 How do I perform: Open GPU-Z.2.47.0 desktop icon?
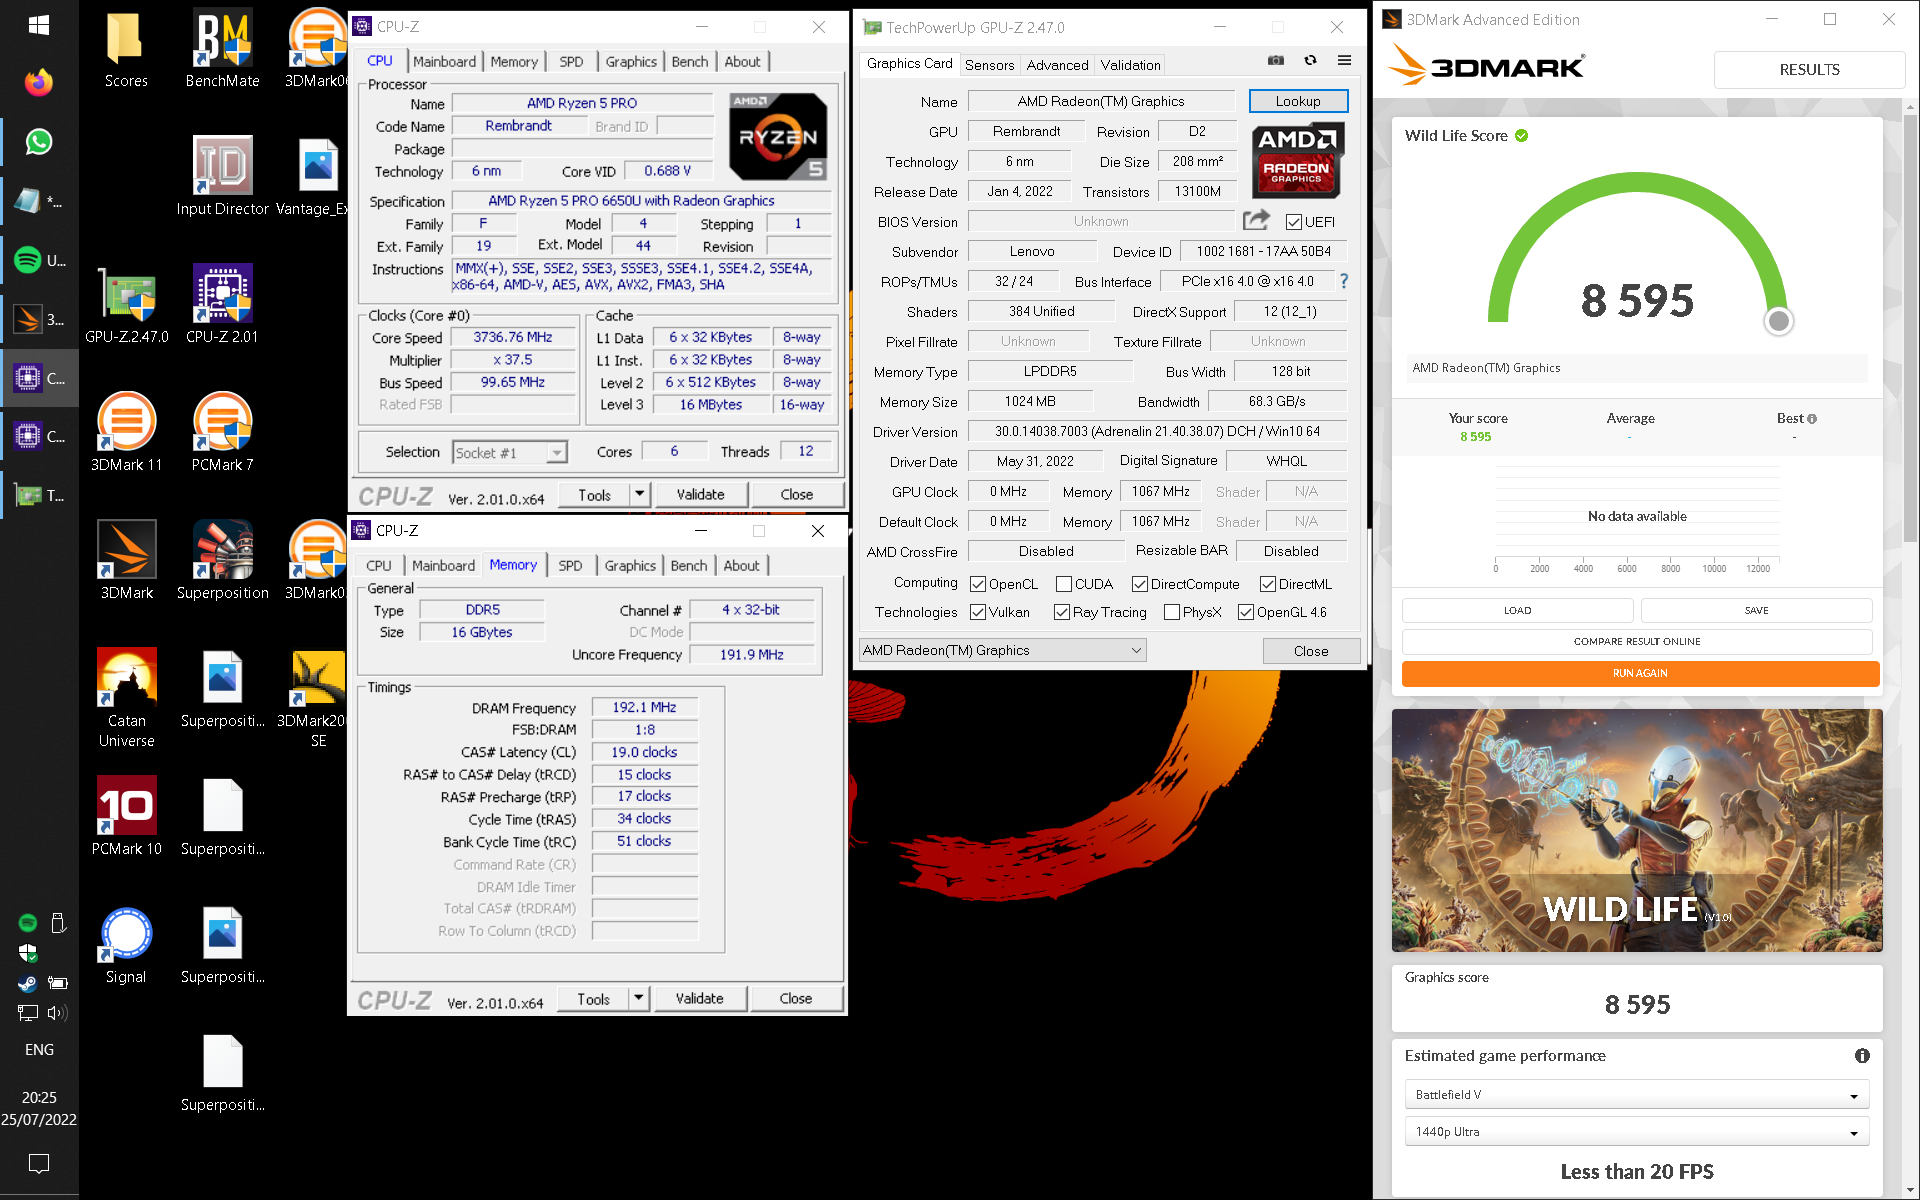coord(126,305)
